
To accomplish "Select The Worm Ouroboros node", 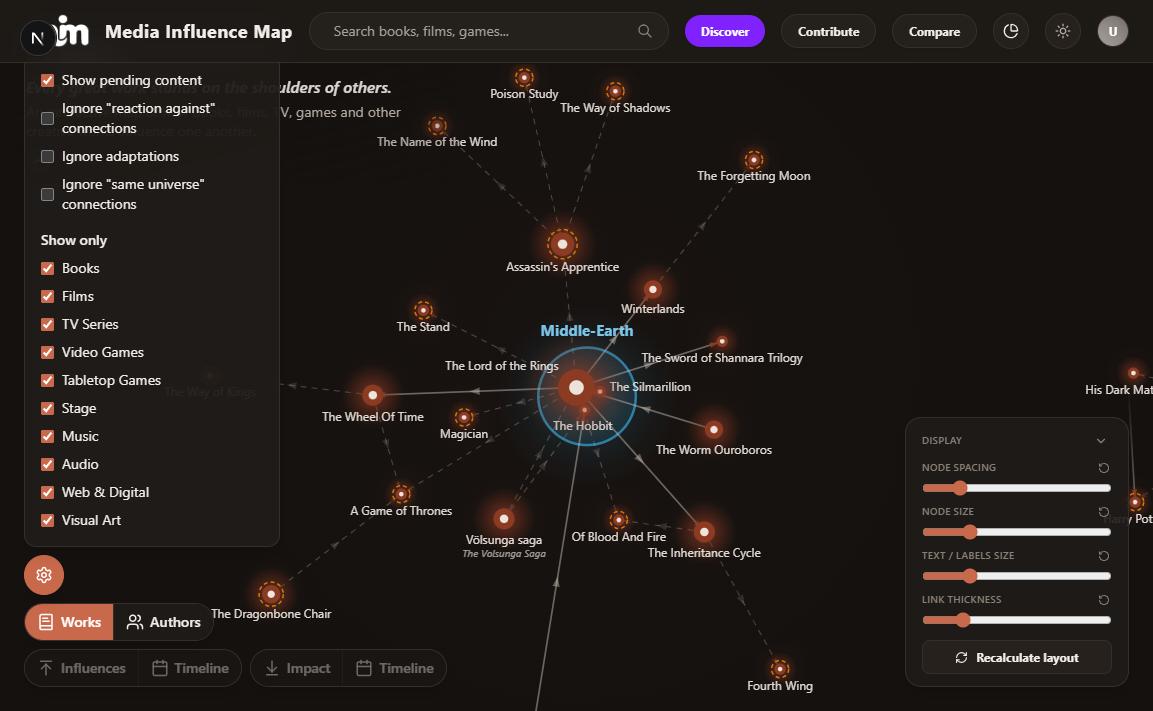I will [713, 429].
